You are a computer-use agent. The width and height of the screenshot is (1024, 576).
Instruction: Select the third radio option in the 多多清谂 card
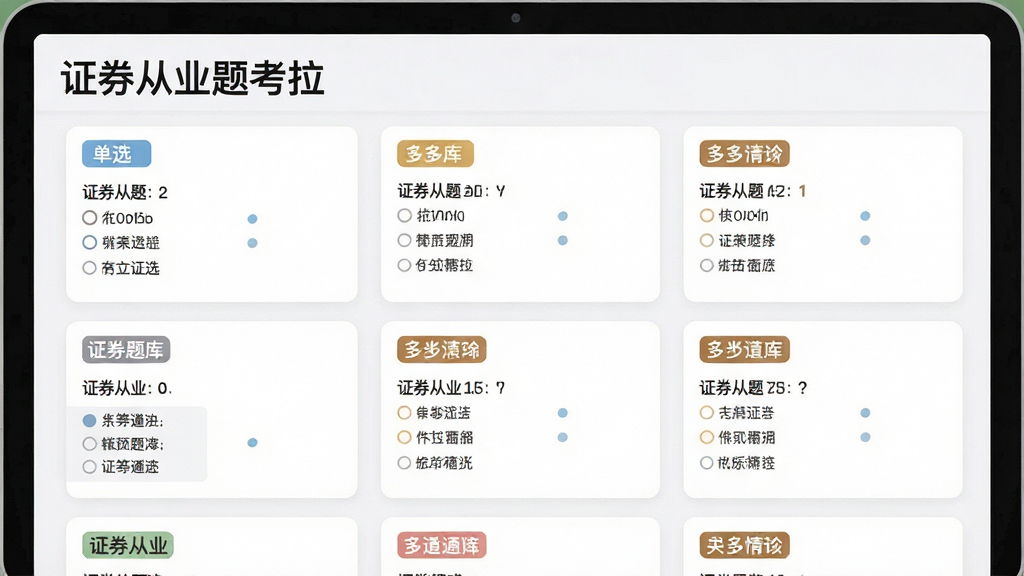point(707,265)
